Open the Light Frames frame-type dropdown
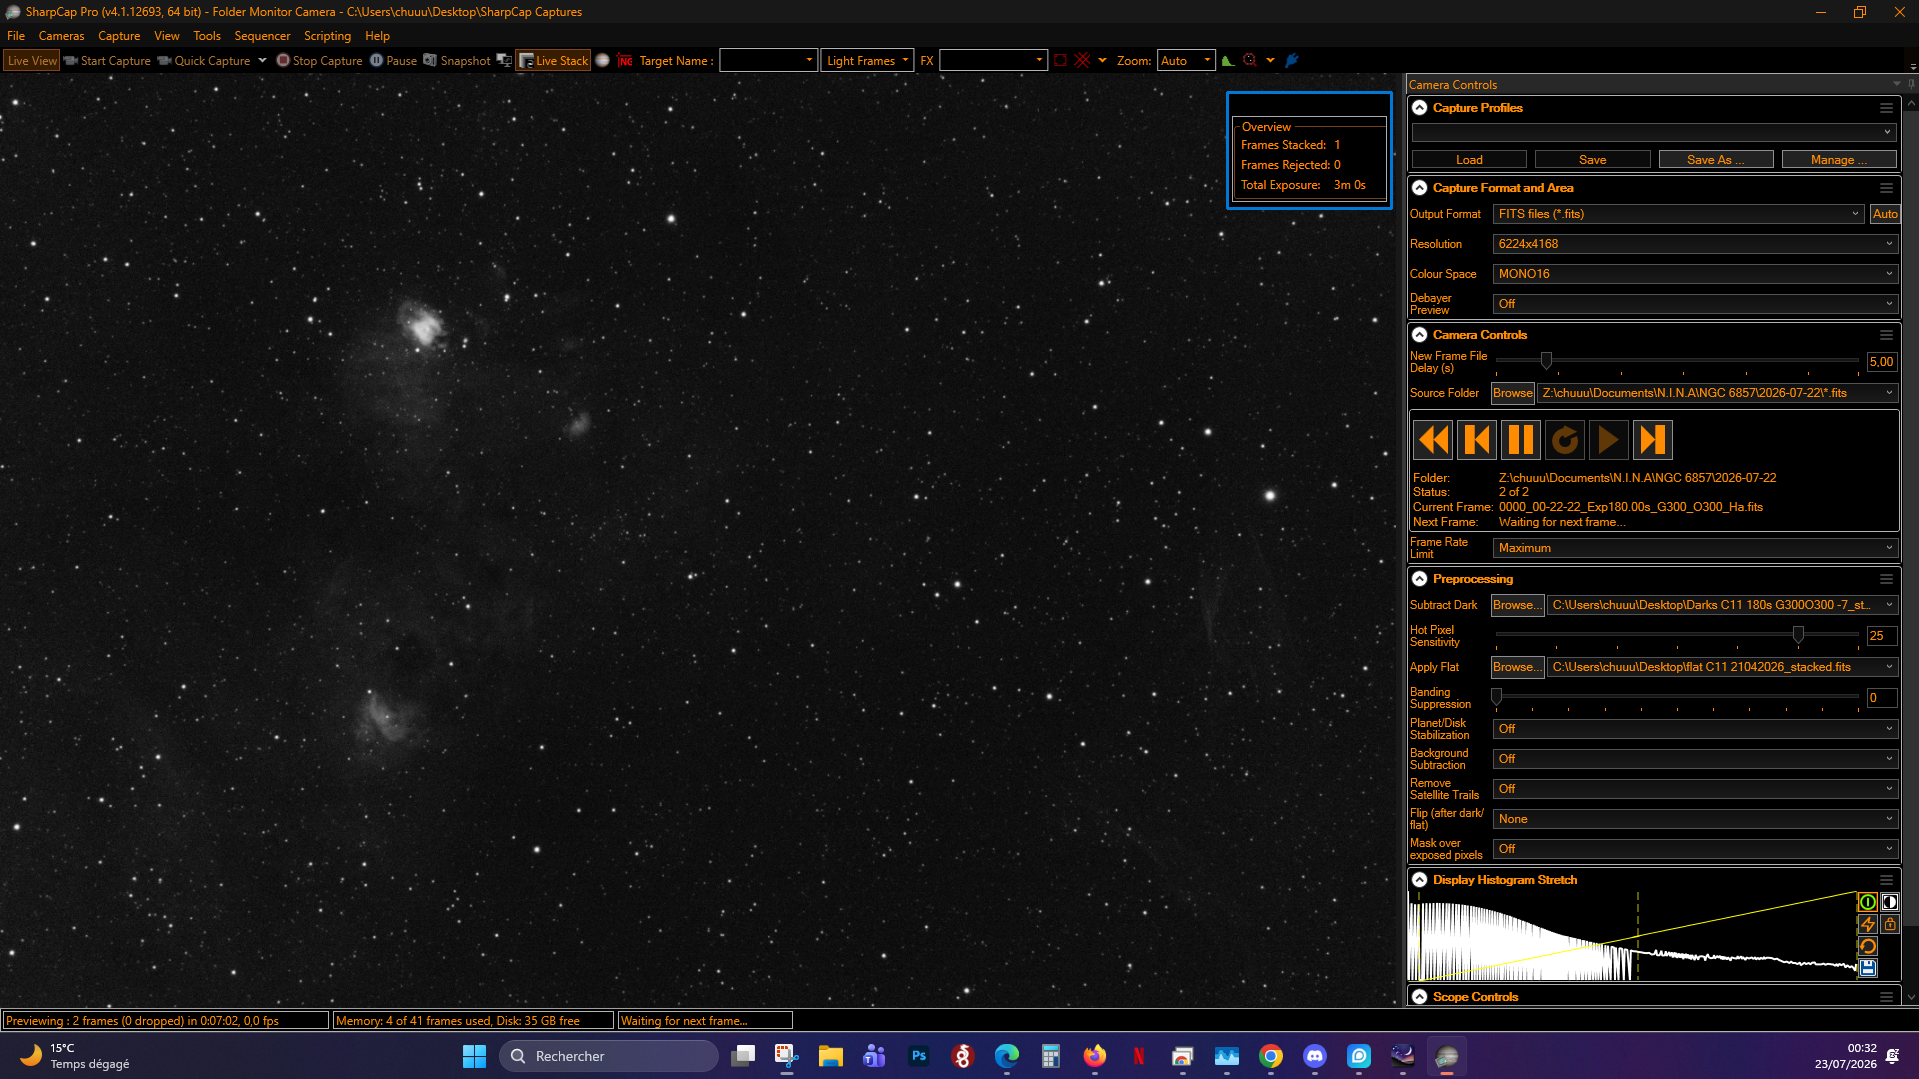This screenshot has width=1919, height=1079. [867, 61]
